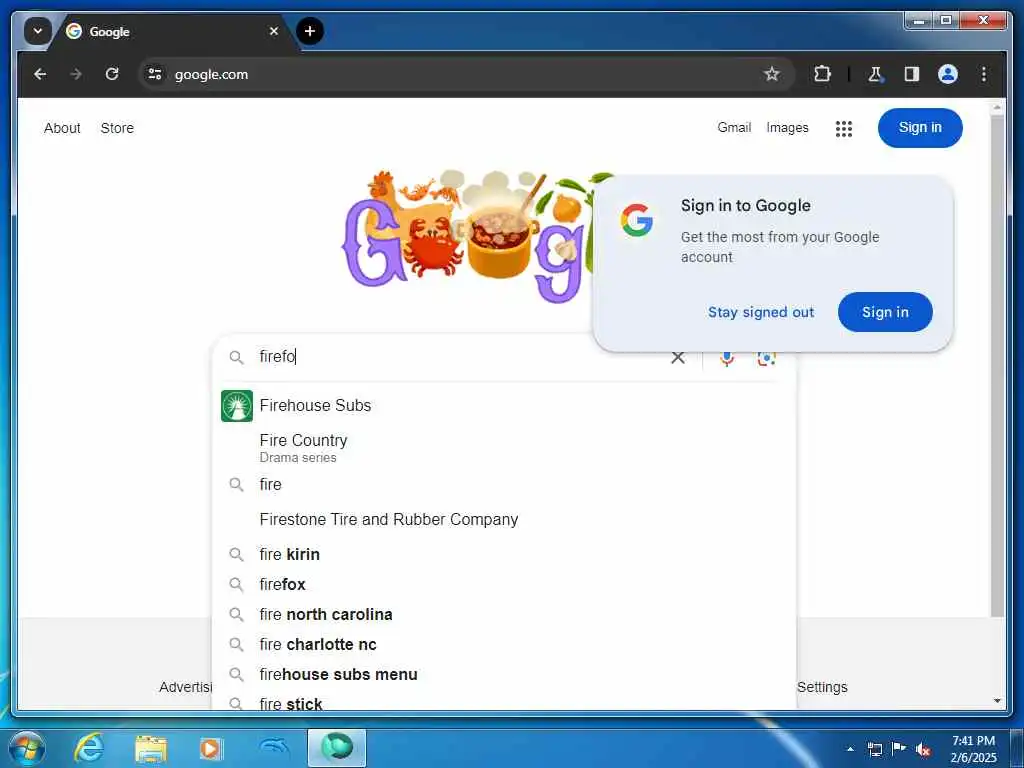Select the Firehouse Subs suggestion
This screenshot has width=1024, height=768.
coord(504,406)
